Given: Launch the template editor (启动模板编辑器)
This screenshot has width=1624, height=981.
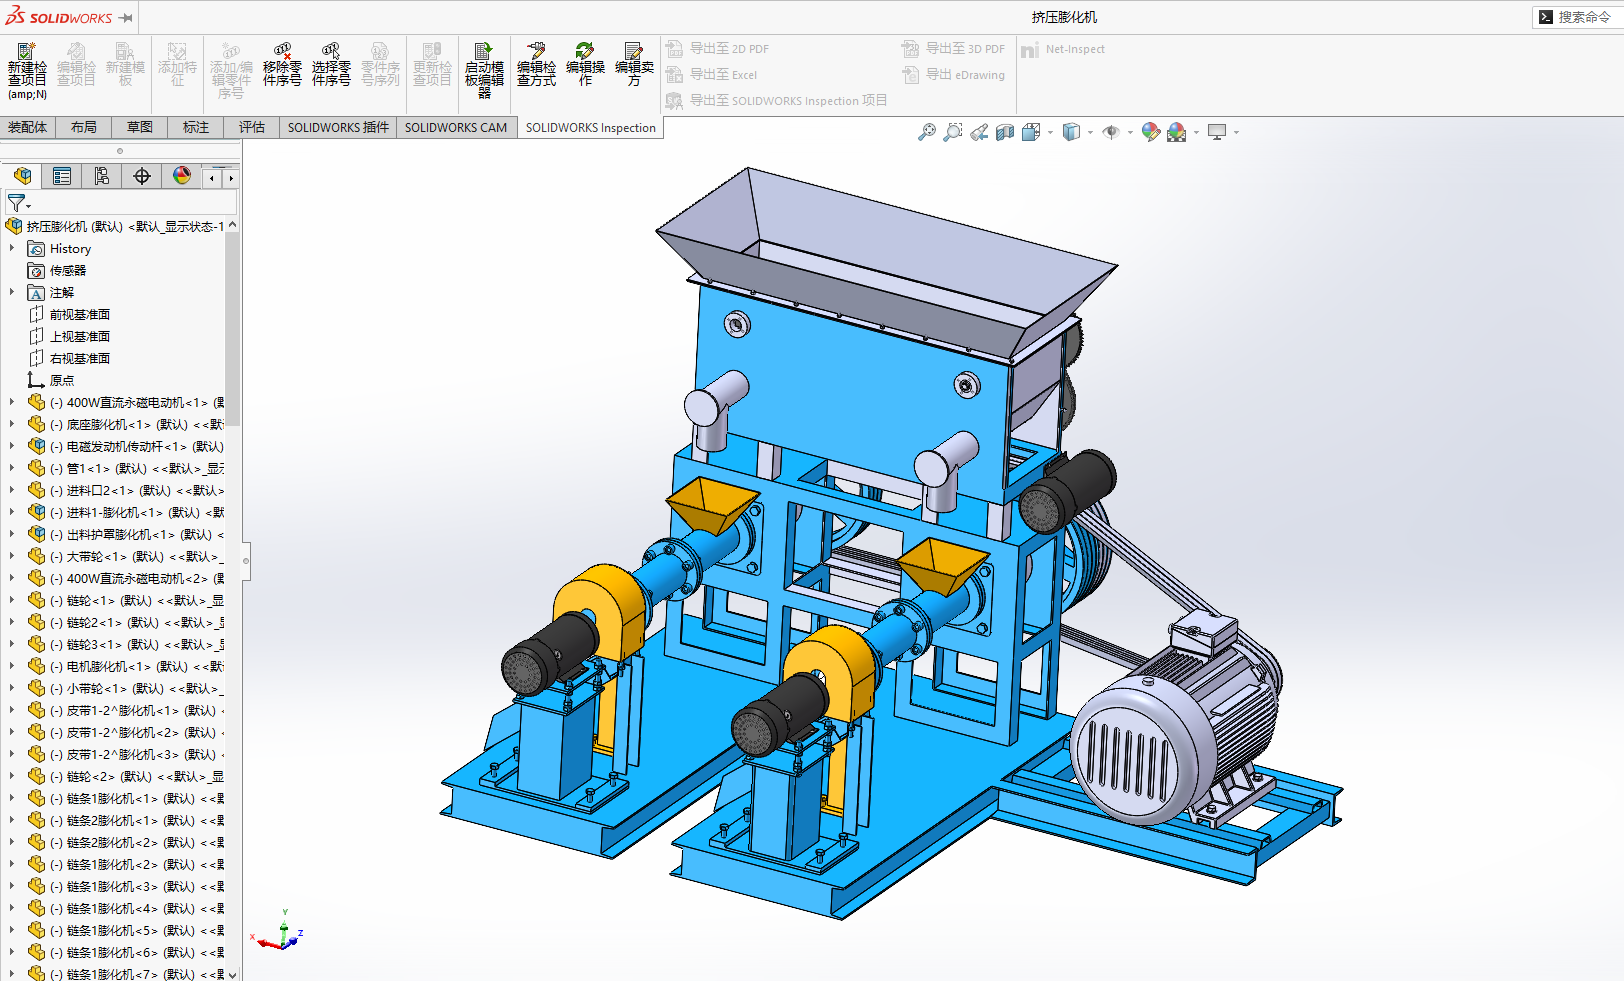Looking at the screenshot, I should 484,70.
